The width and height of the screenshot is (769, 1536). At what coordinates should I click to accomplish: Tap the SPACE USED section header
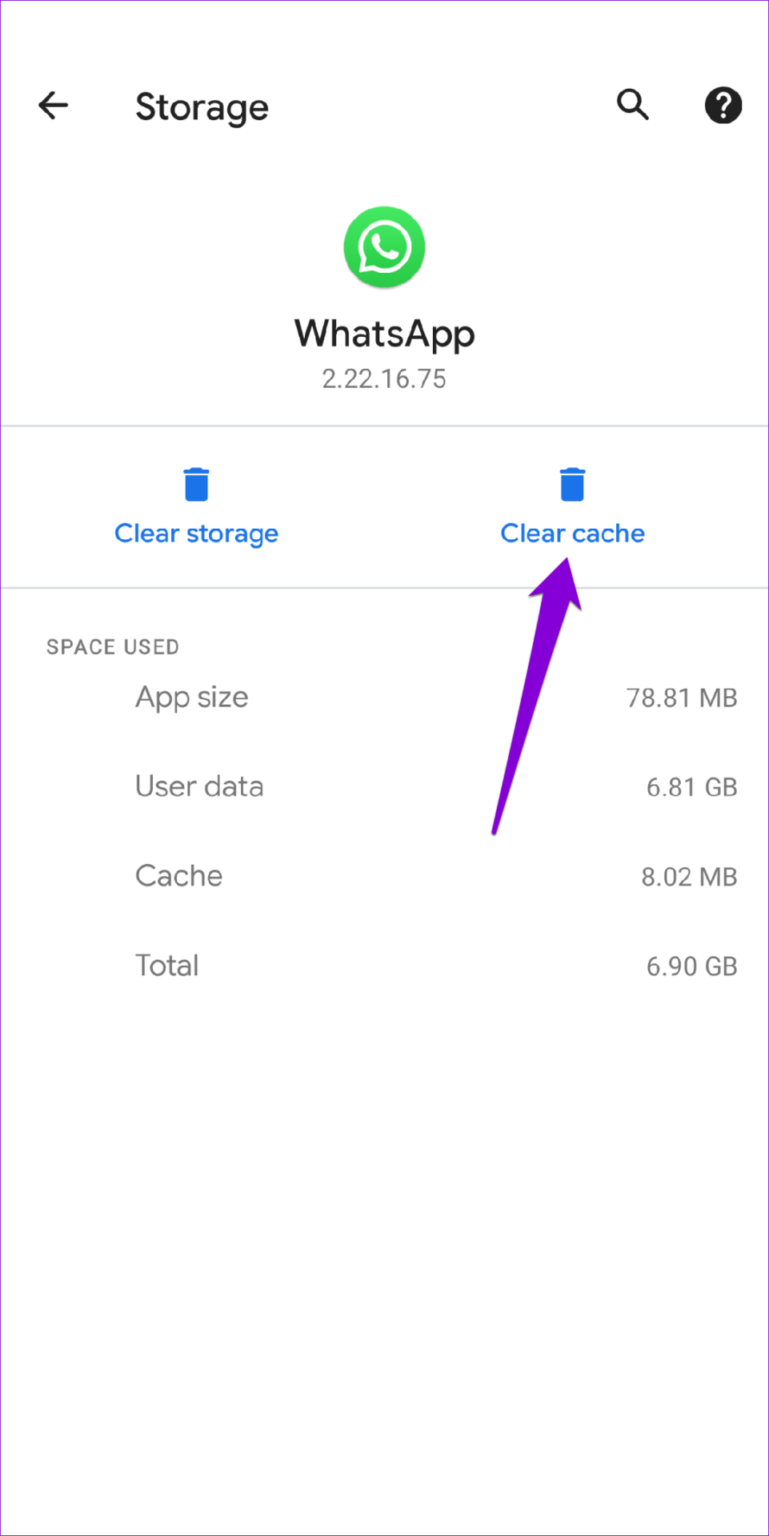coord(112,647)
